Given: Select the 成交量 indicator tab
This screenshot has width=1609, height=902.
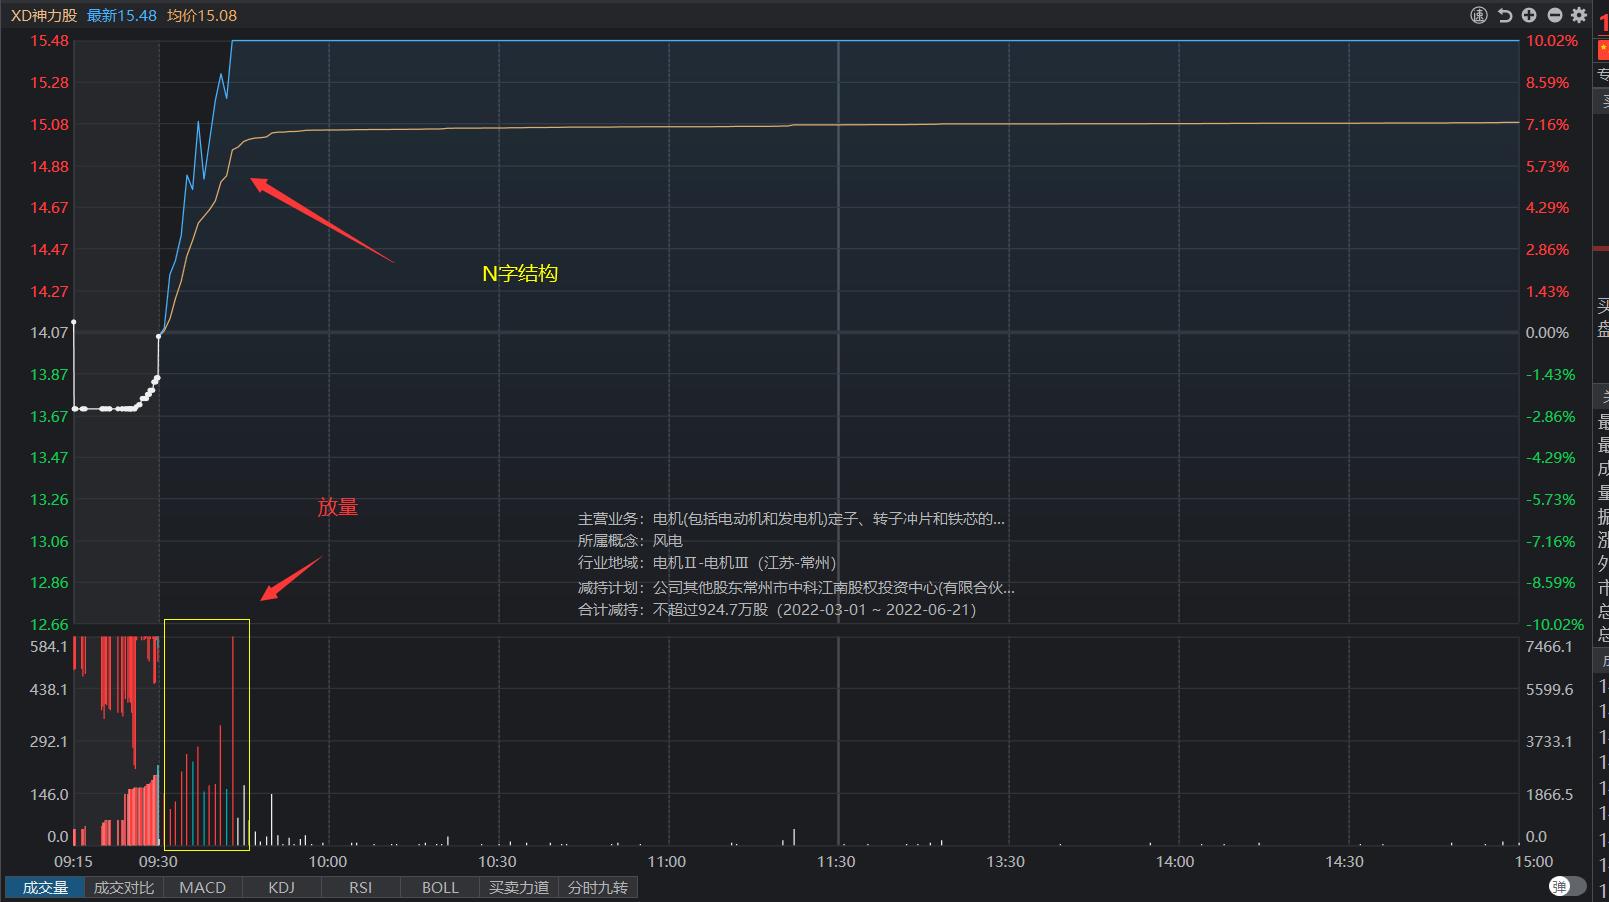Looking at the screenshot, I should [x=45, y=888].
